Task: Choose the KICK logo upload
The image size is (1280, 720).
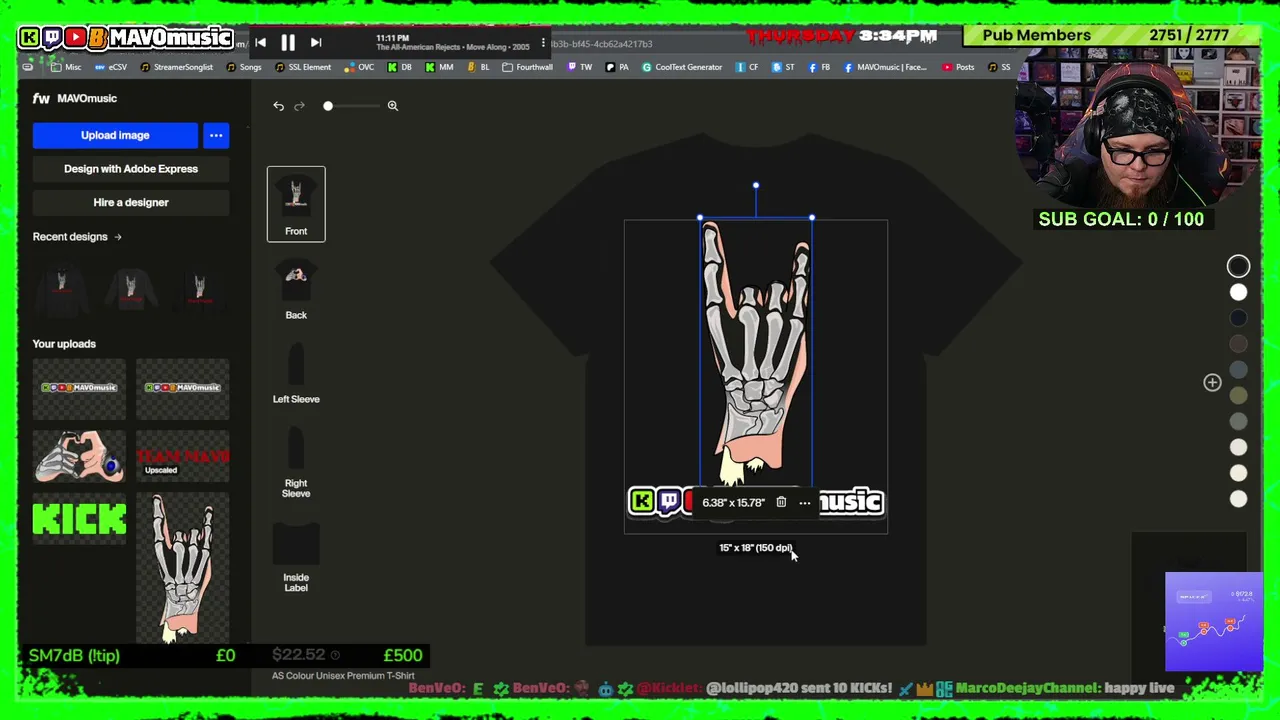Action: pyautogui.click(x=79, y=520)
